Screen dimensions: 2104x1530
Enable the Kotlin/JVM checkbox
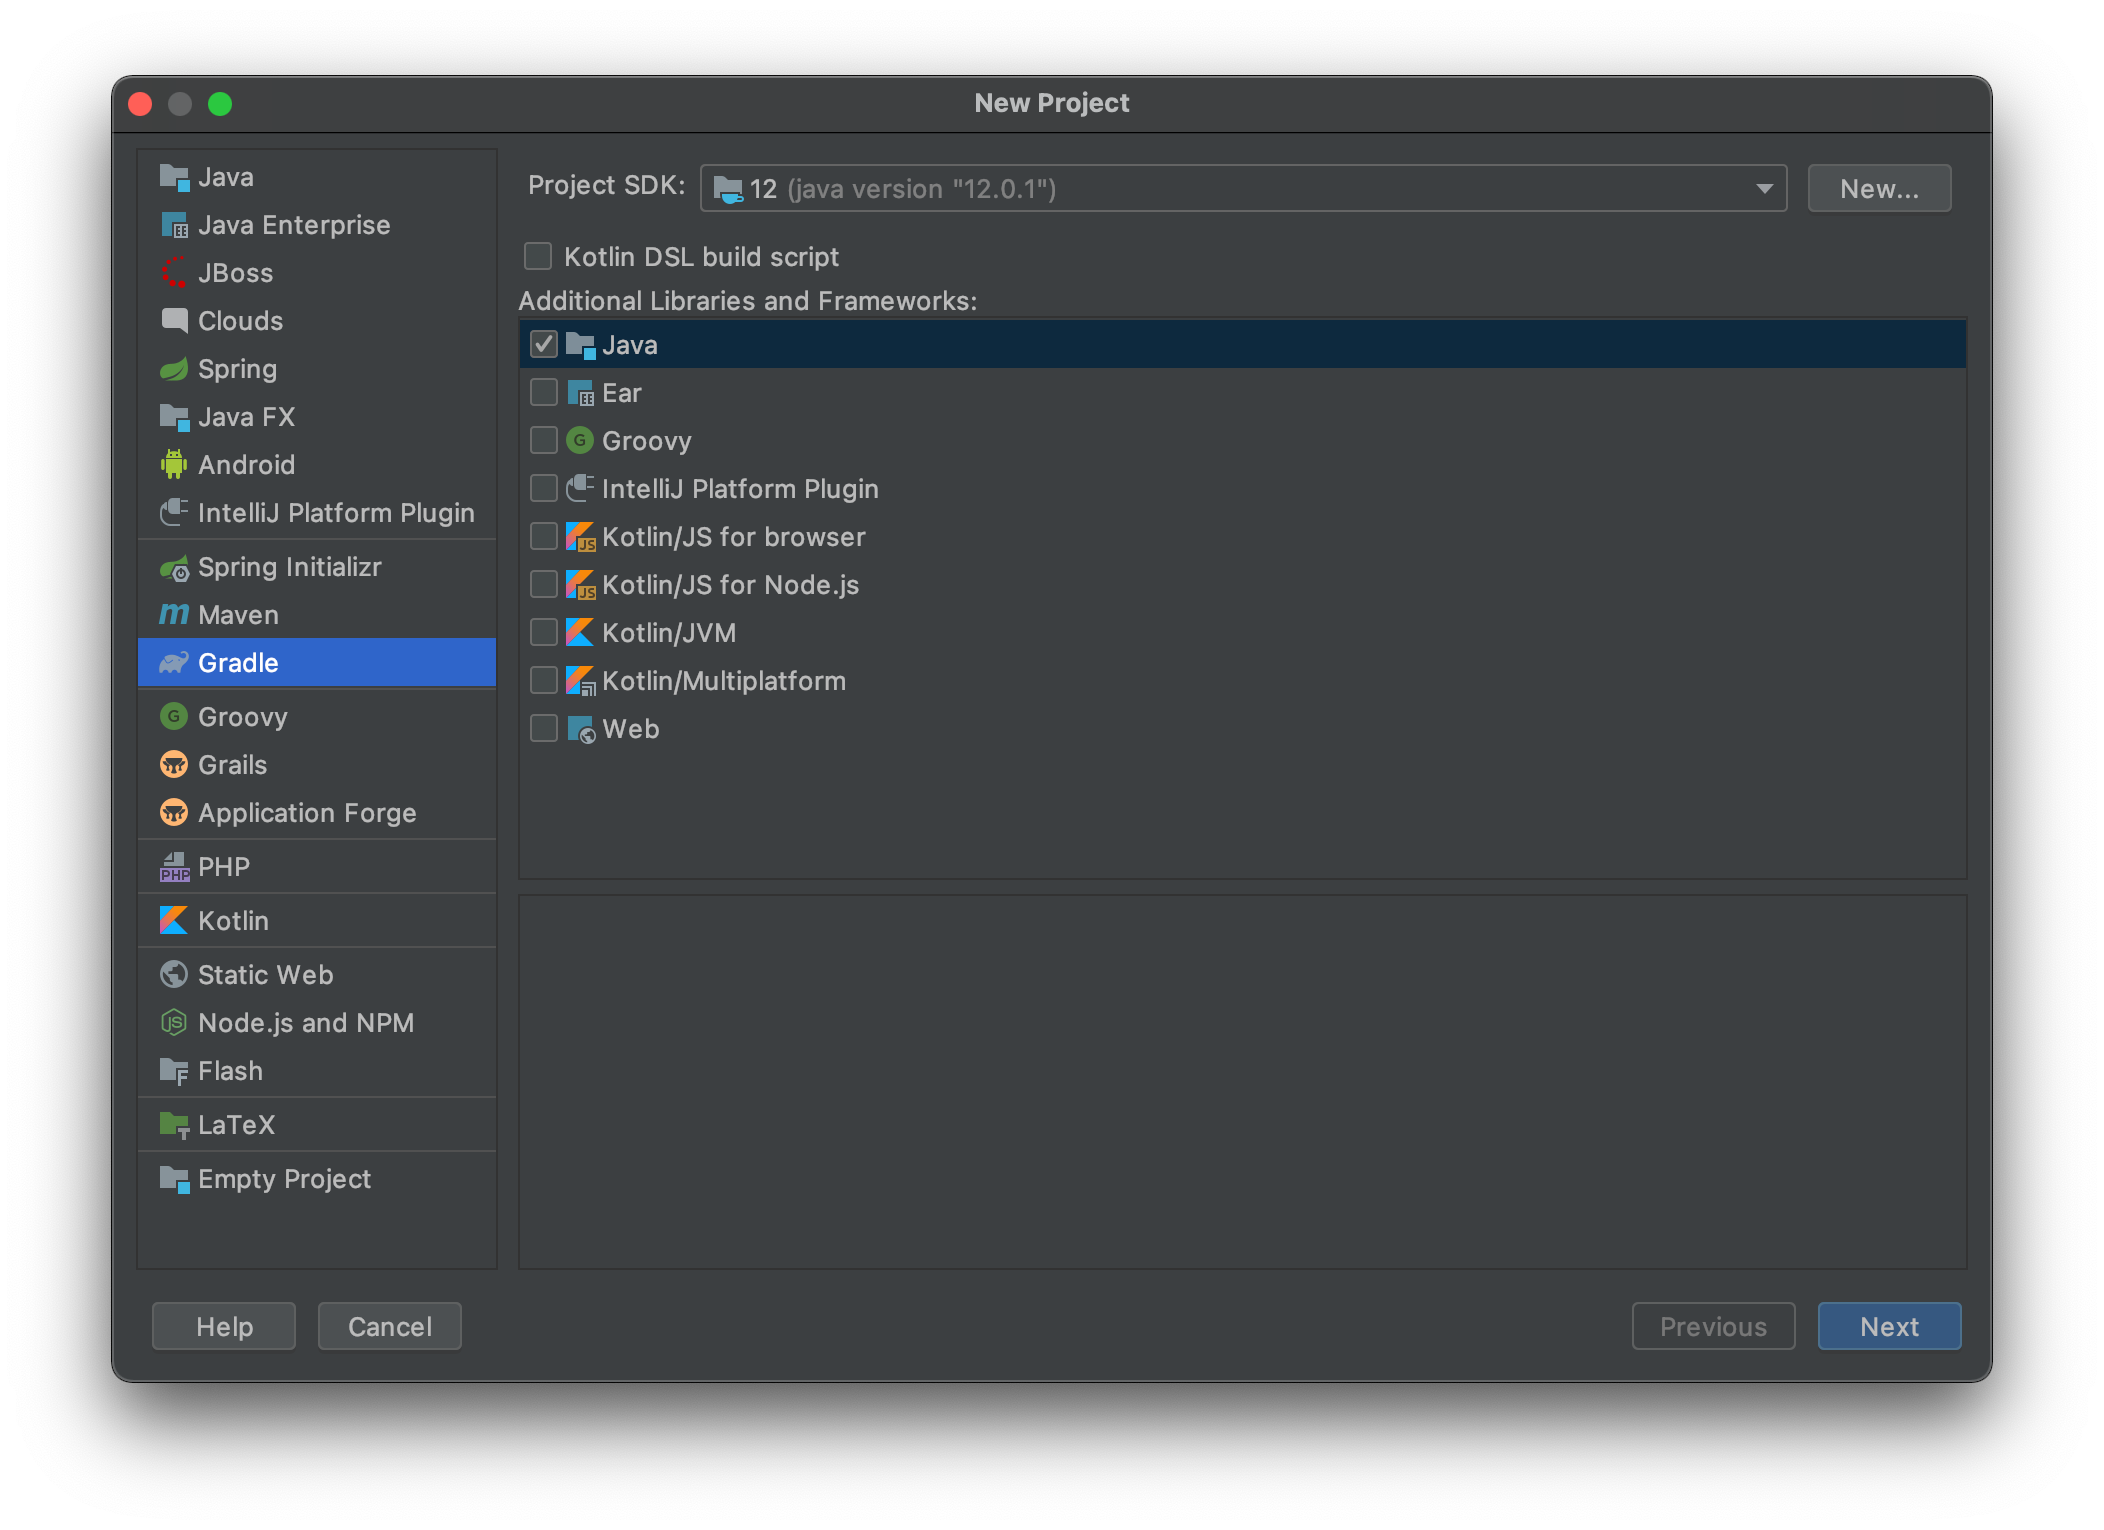544,632
